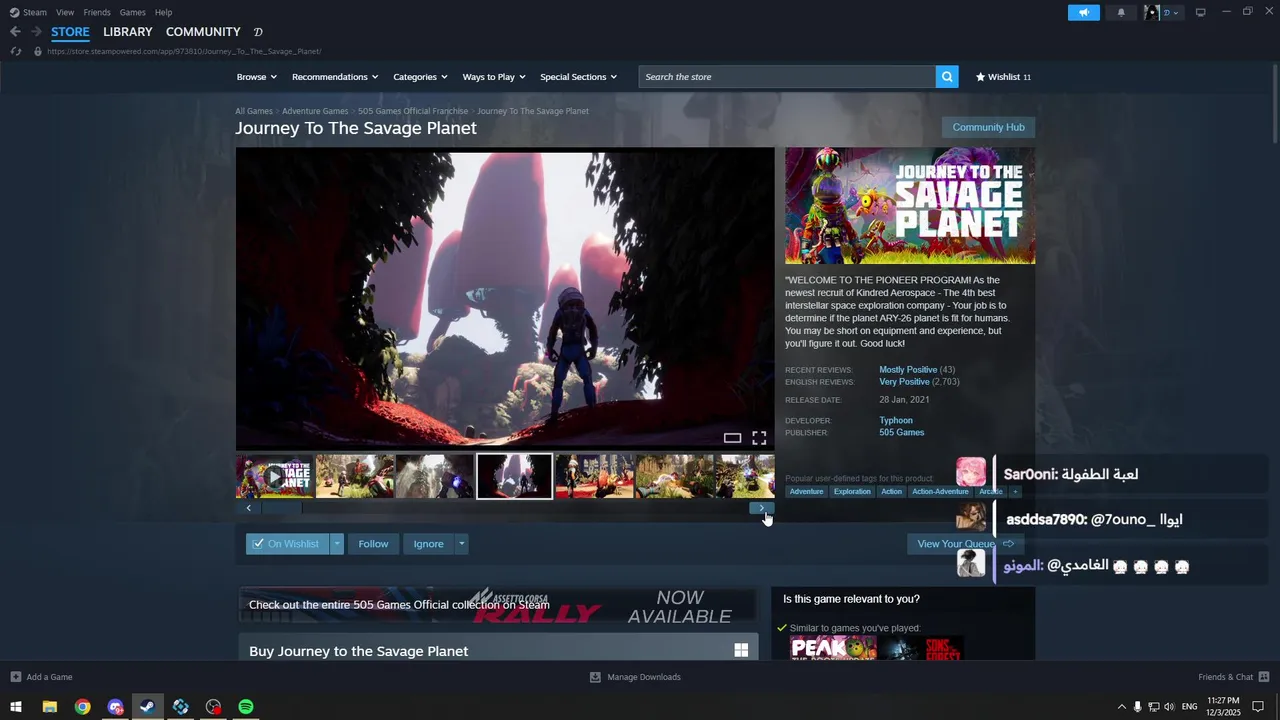1280x720 pixels.
Task: Show more tags with plus button
Action: click(1015, 491)
